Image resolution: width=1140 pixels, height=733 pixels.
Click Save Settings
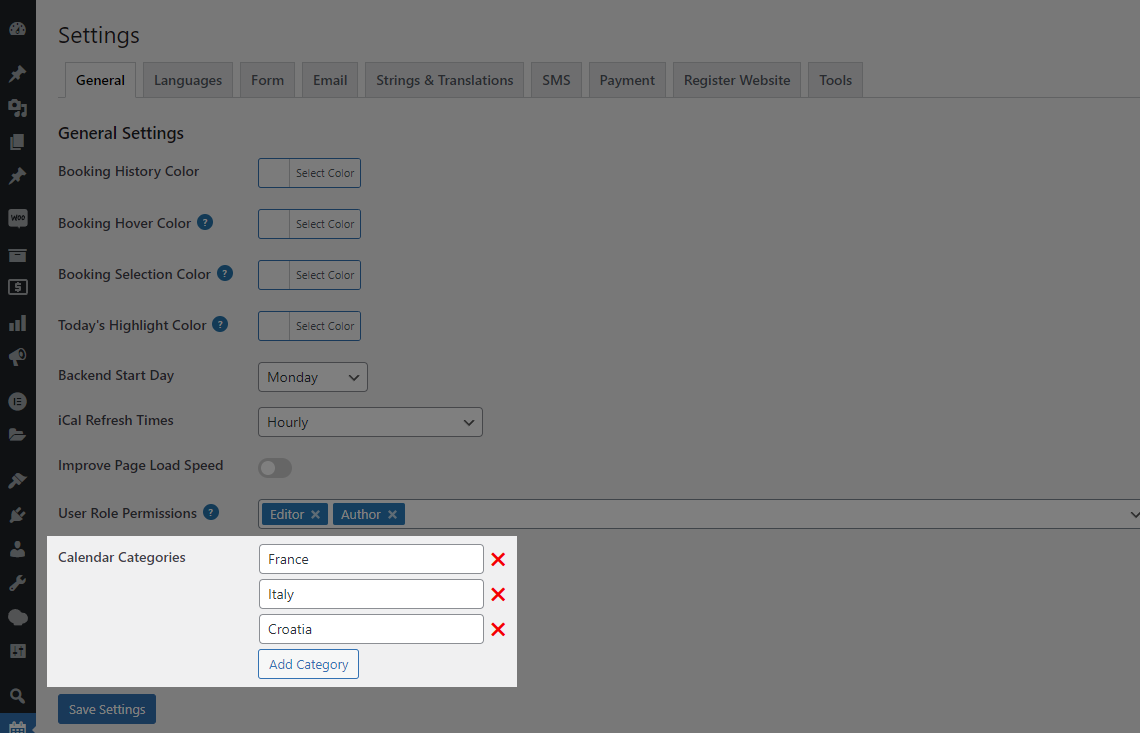[106, 708]
